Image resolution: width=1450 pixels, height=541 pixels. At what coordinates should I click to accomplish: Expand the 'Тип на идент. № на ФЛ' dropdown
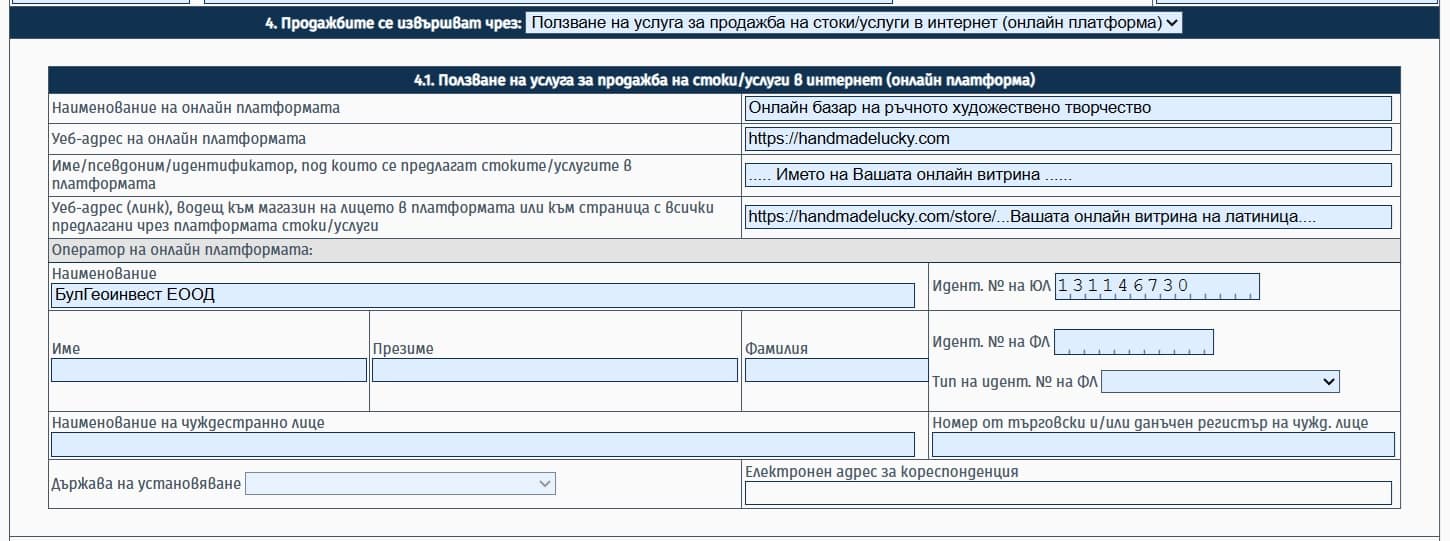pyautogui.click(x=1220, y=381)
